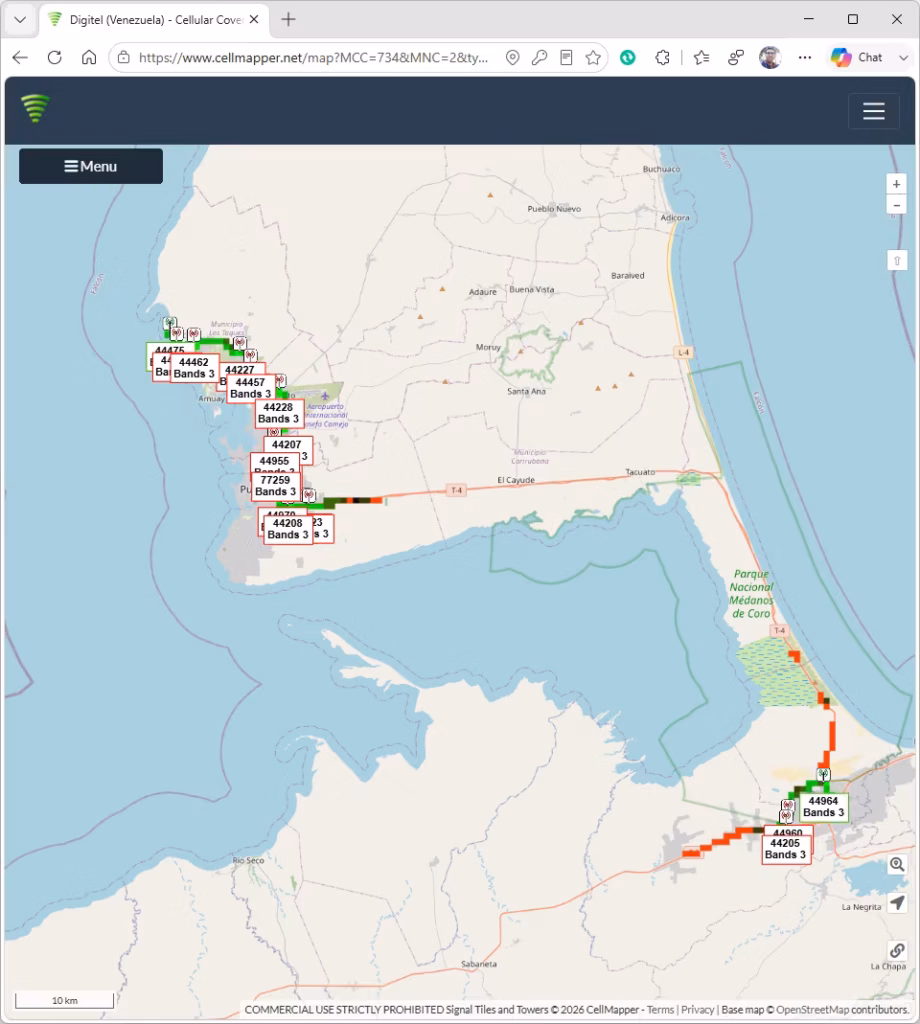This screenshot has height=1024, width=920.
Task: Click the CellMapper green signal logo
Action: (35, 108)
